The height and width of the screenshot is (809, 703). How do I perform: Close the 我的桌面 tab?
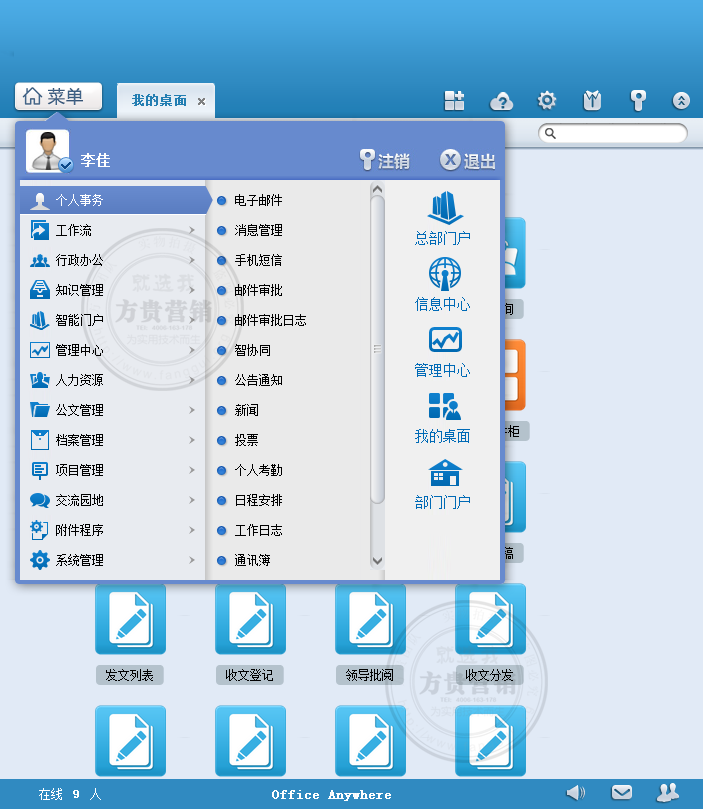click(x=202, y=102)
